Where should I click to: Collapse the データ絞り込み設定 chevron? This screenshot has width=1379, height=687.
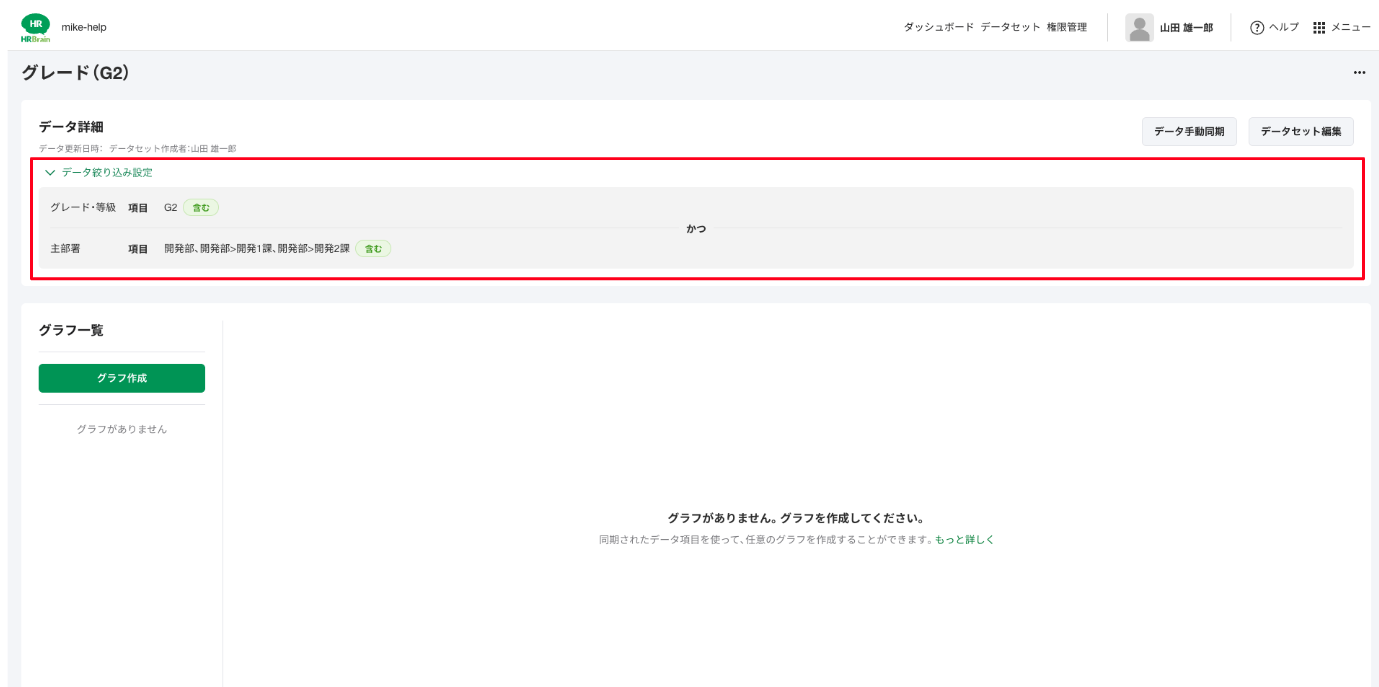(49, 173)
